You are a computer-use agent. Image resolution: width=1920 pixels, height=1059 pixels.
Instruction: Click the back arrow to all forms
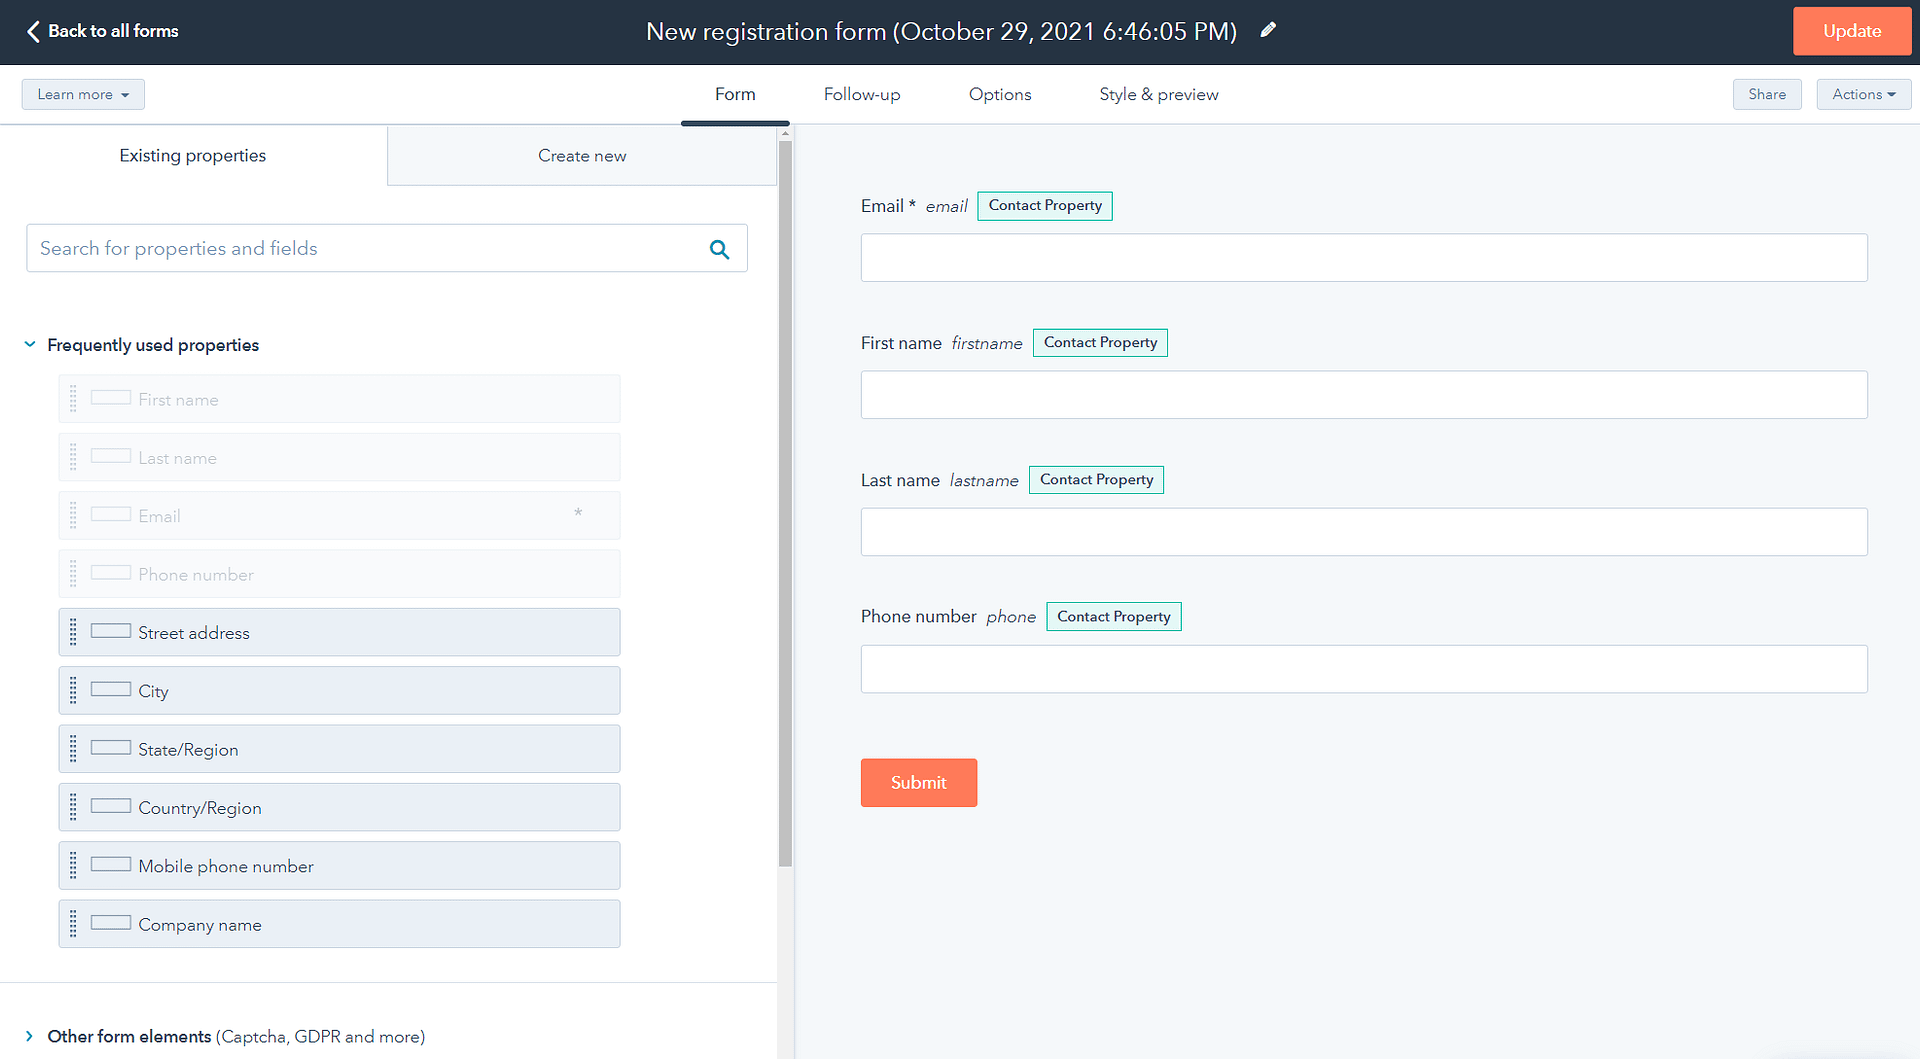click(33, 31)
